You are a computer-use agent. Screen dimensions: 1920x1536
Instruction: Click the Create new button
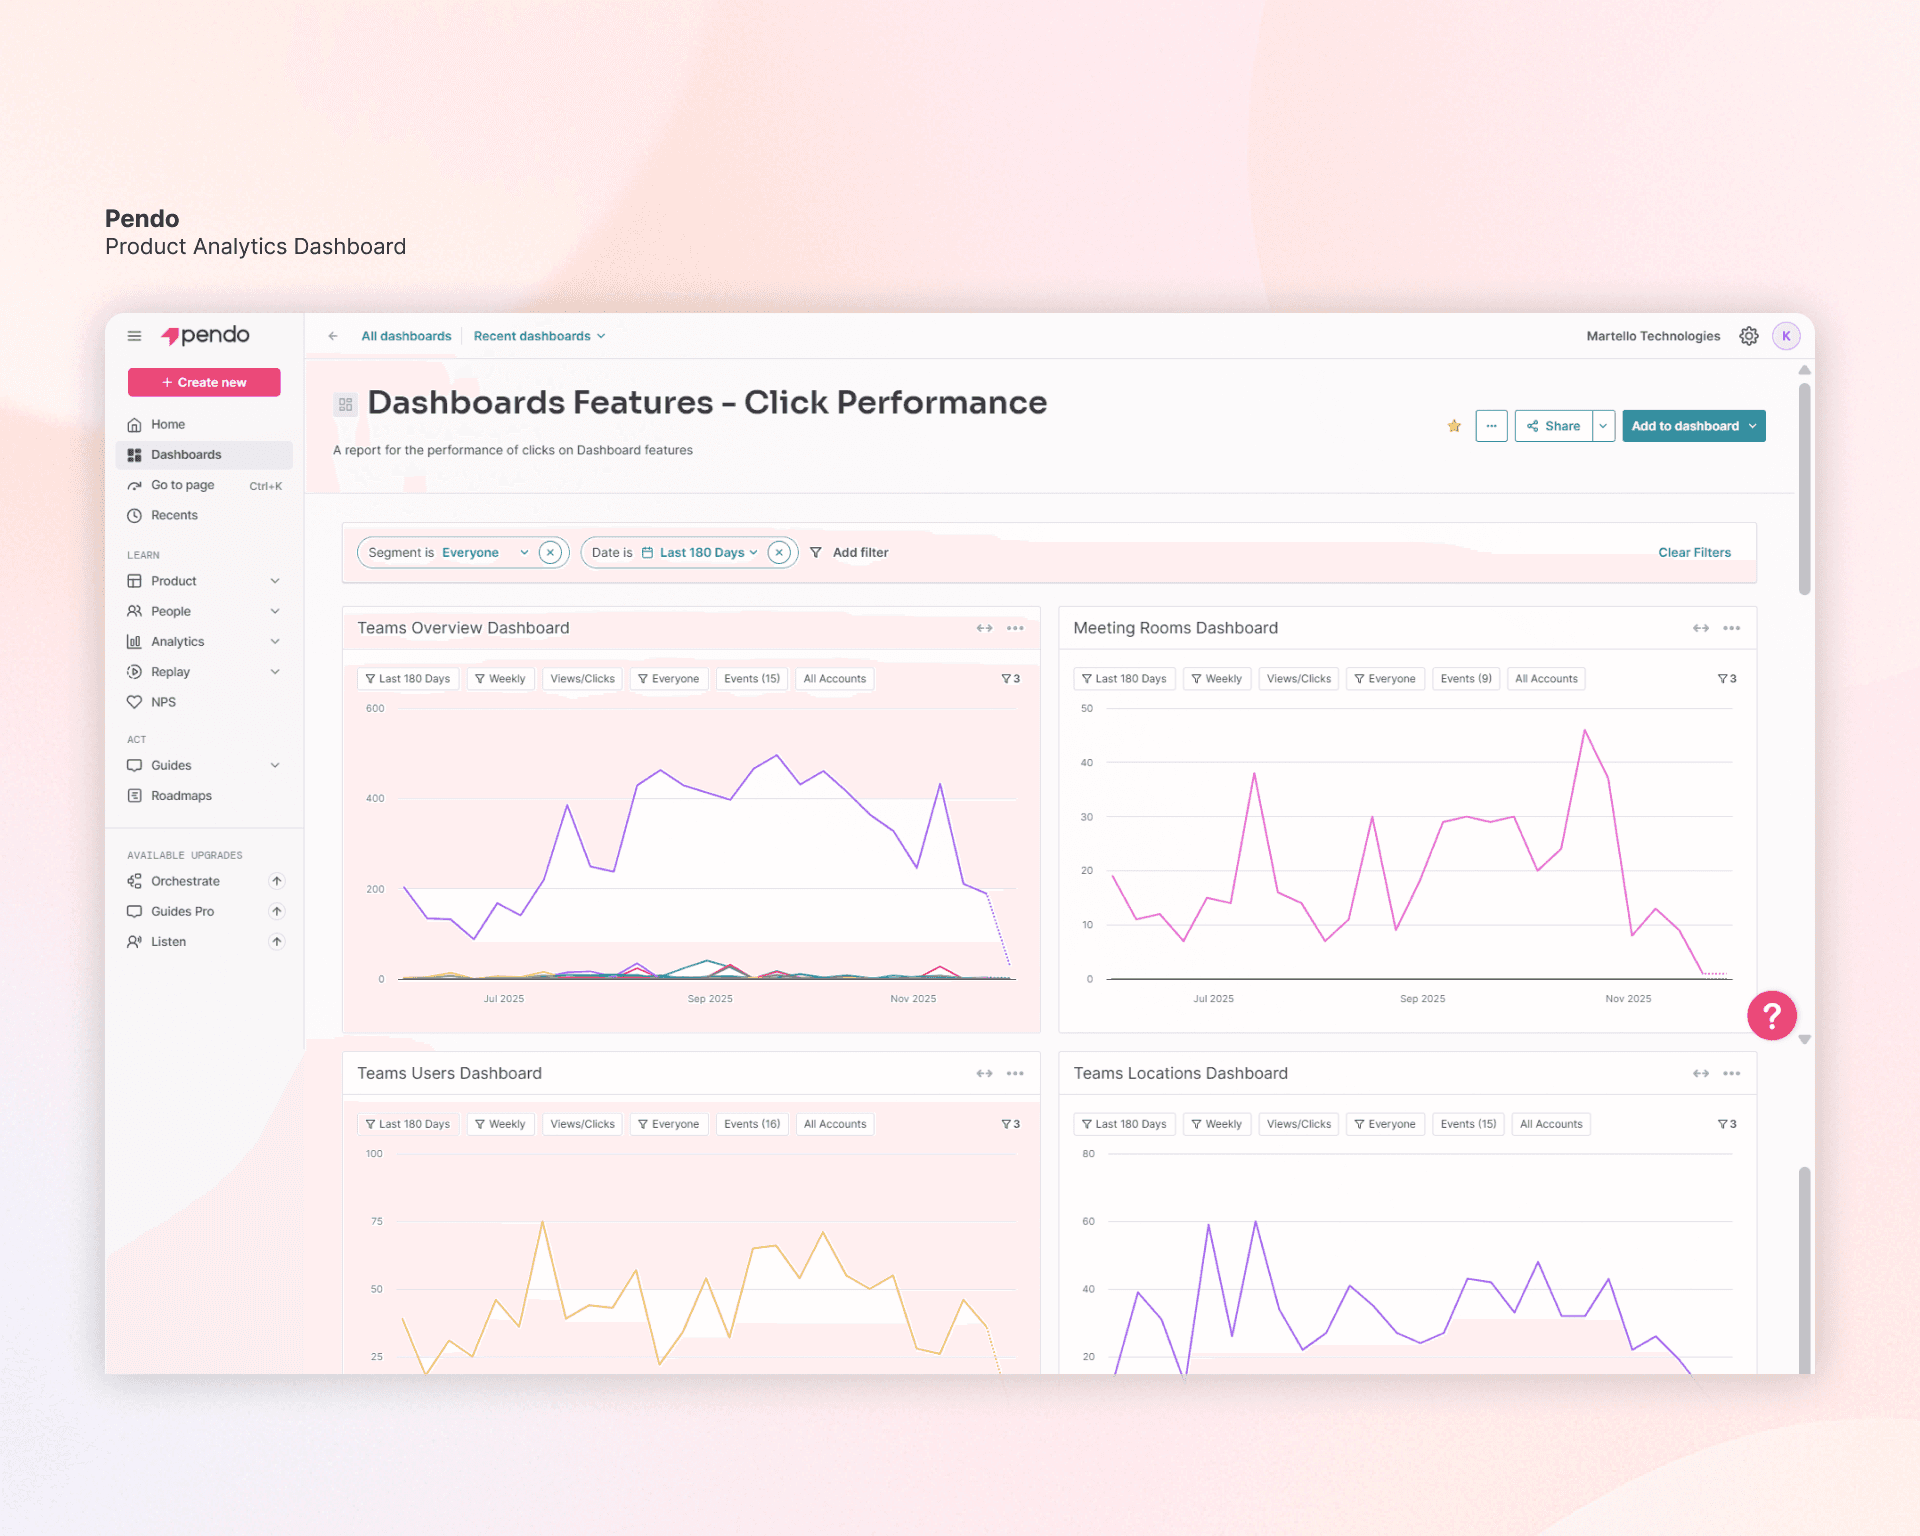point(204,382)
